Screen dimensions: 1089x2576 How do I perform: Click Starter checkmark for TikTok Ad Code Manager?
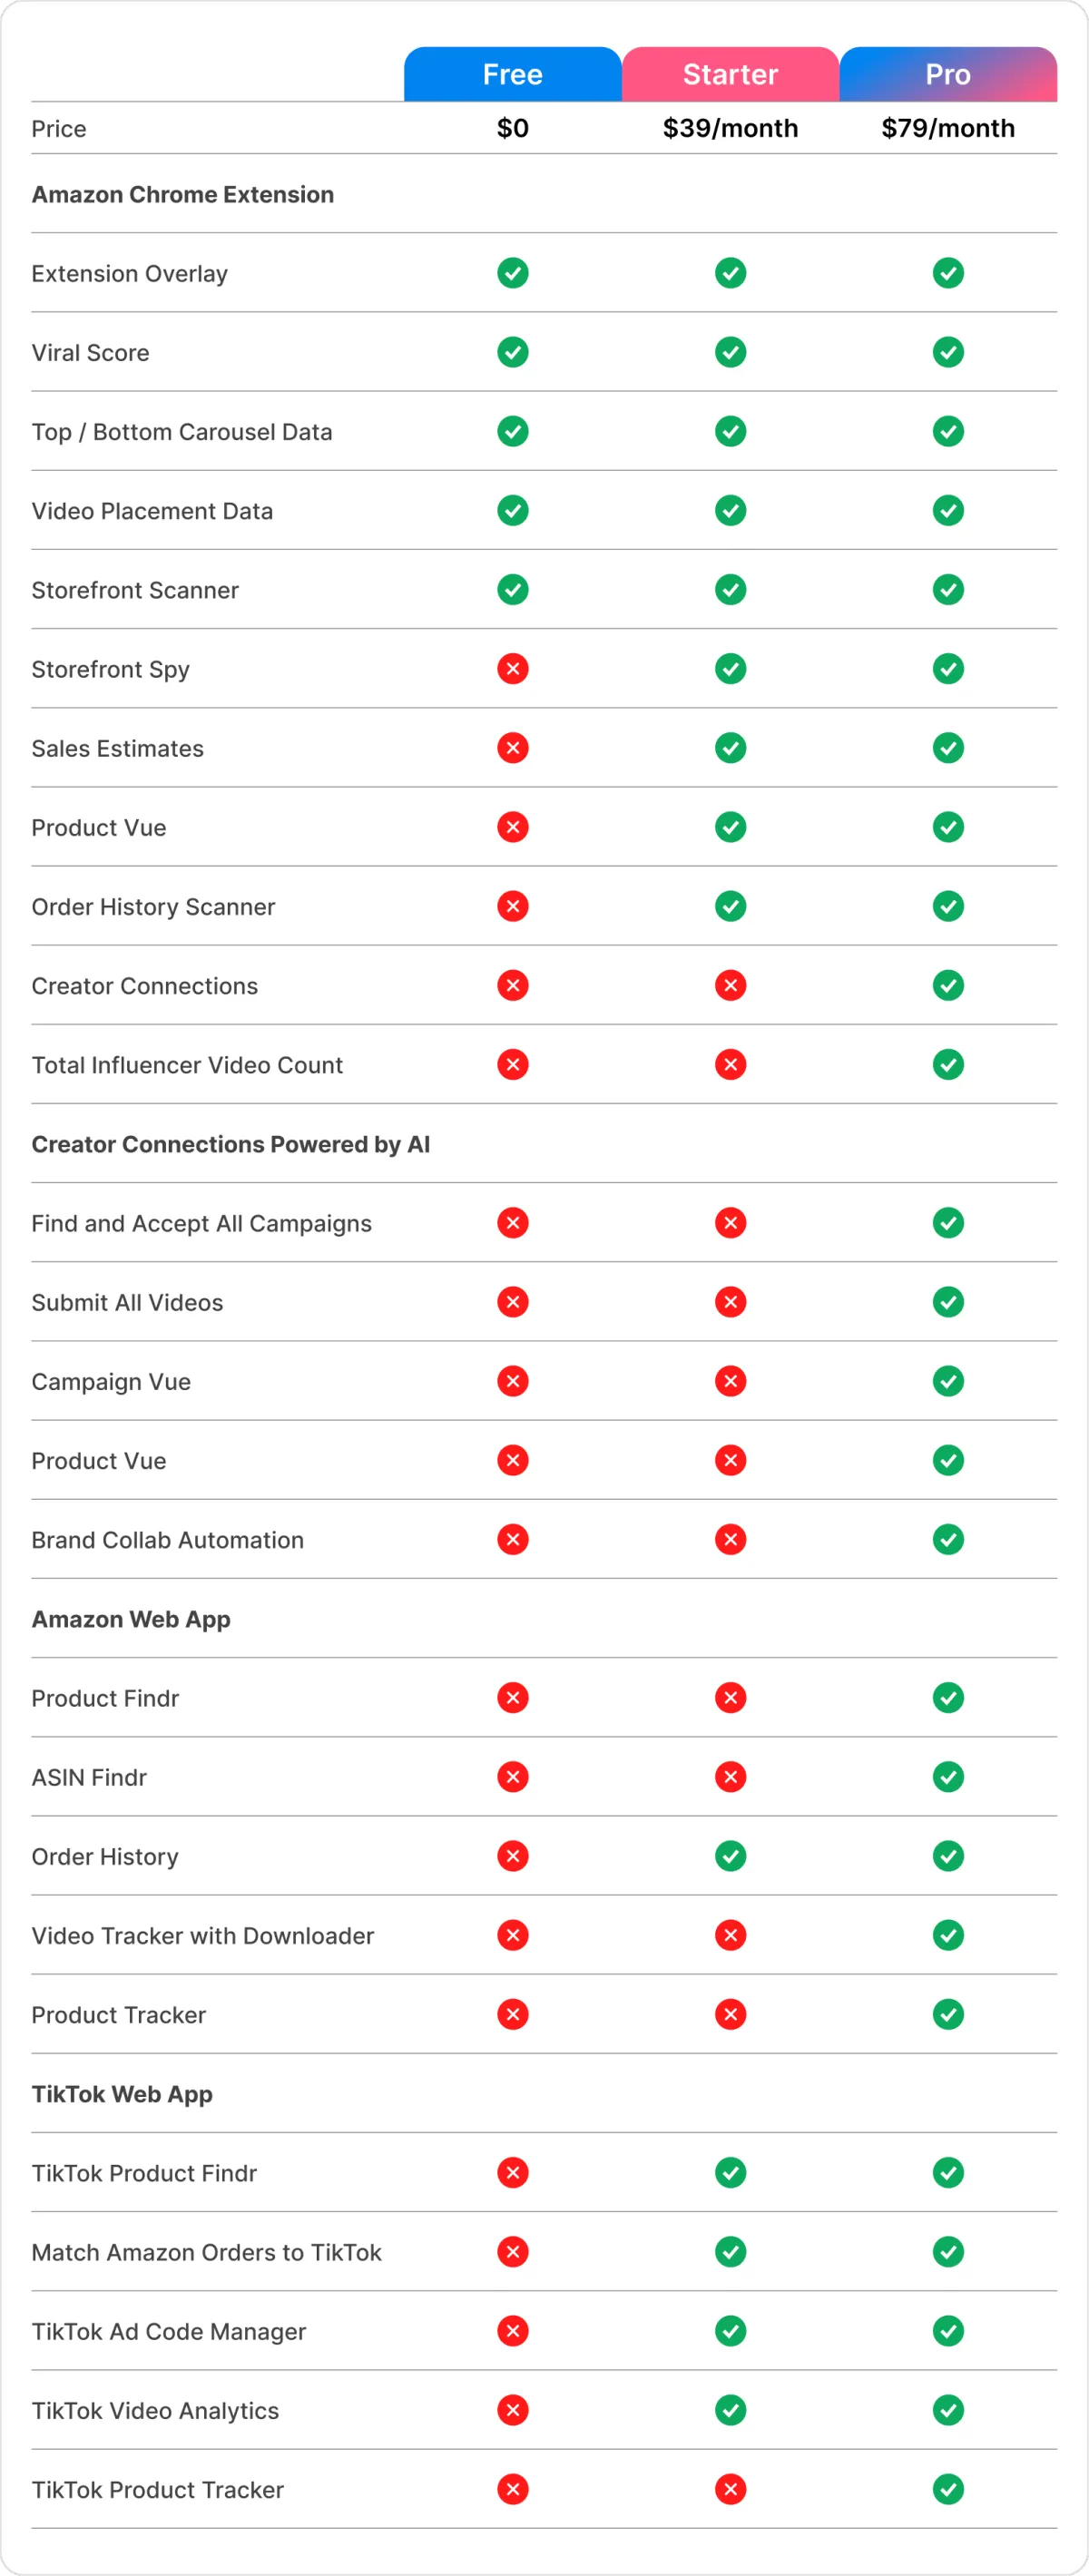coord(731,2331)
